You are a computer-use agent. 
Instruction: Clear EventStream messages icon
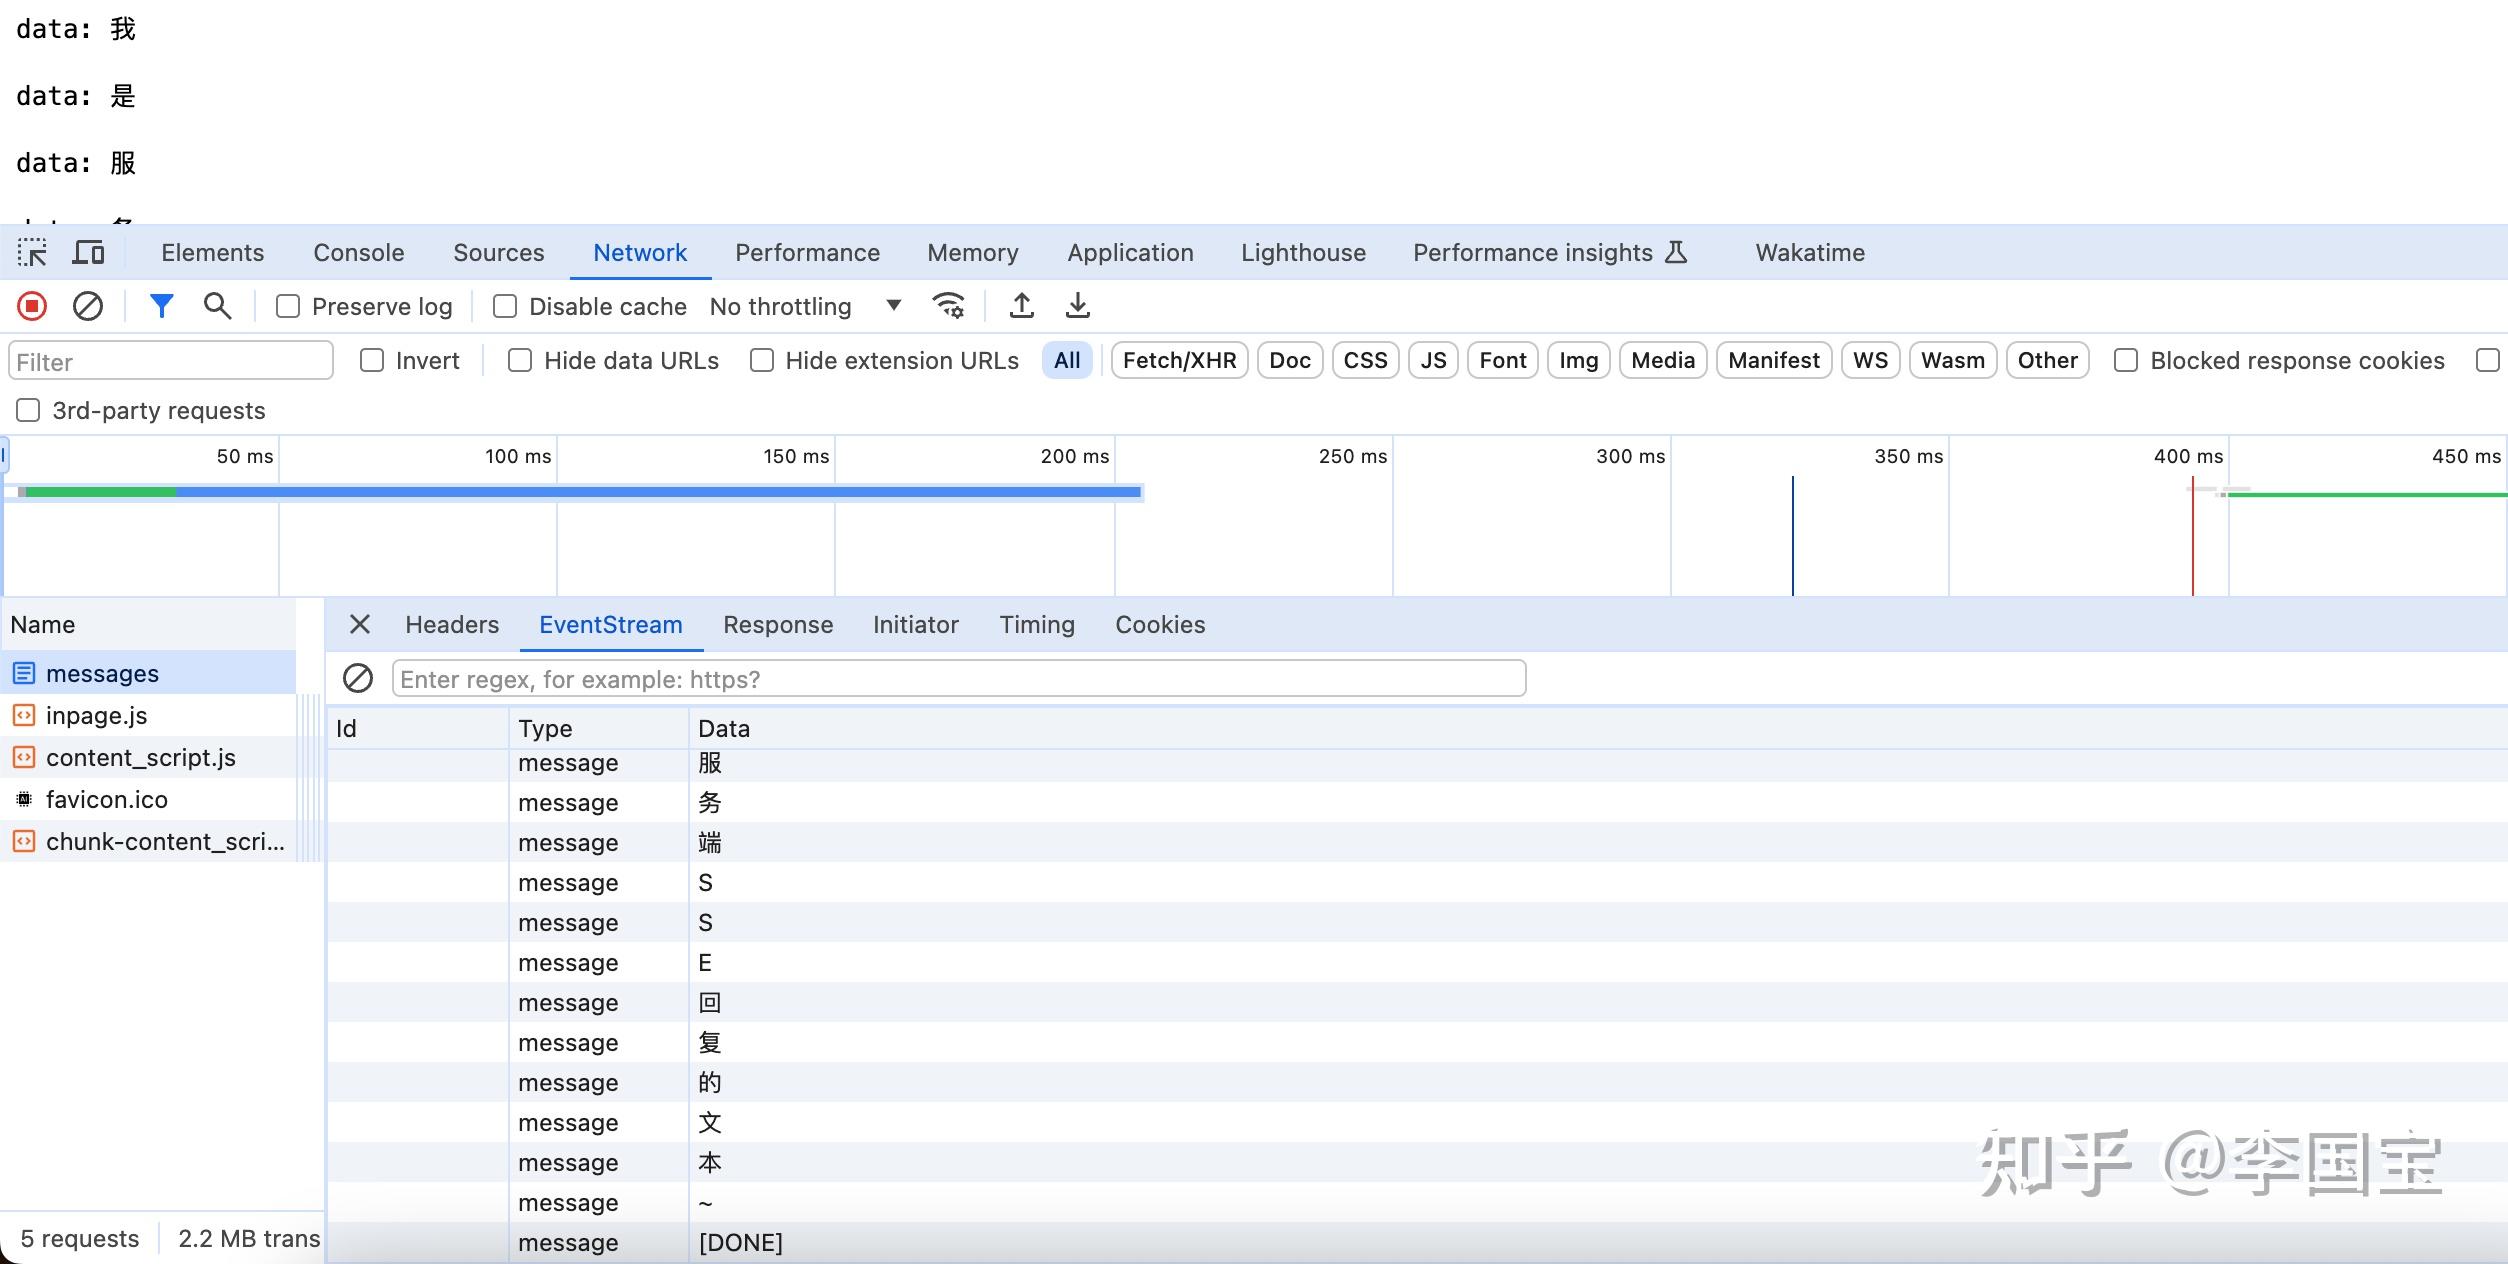[x=358, y=679]
